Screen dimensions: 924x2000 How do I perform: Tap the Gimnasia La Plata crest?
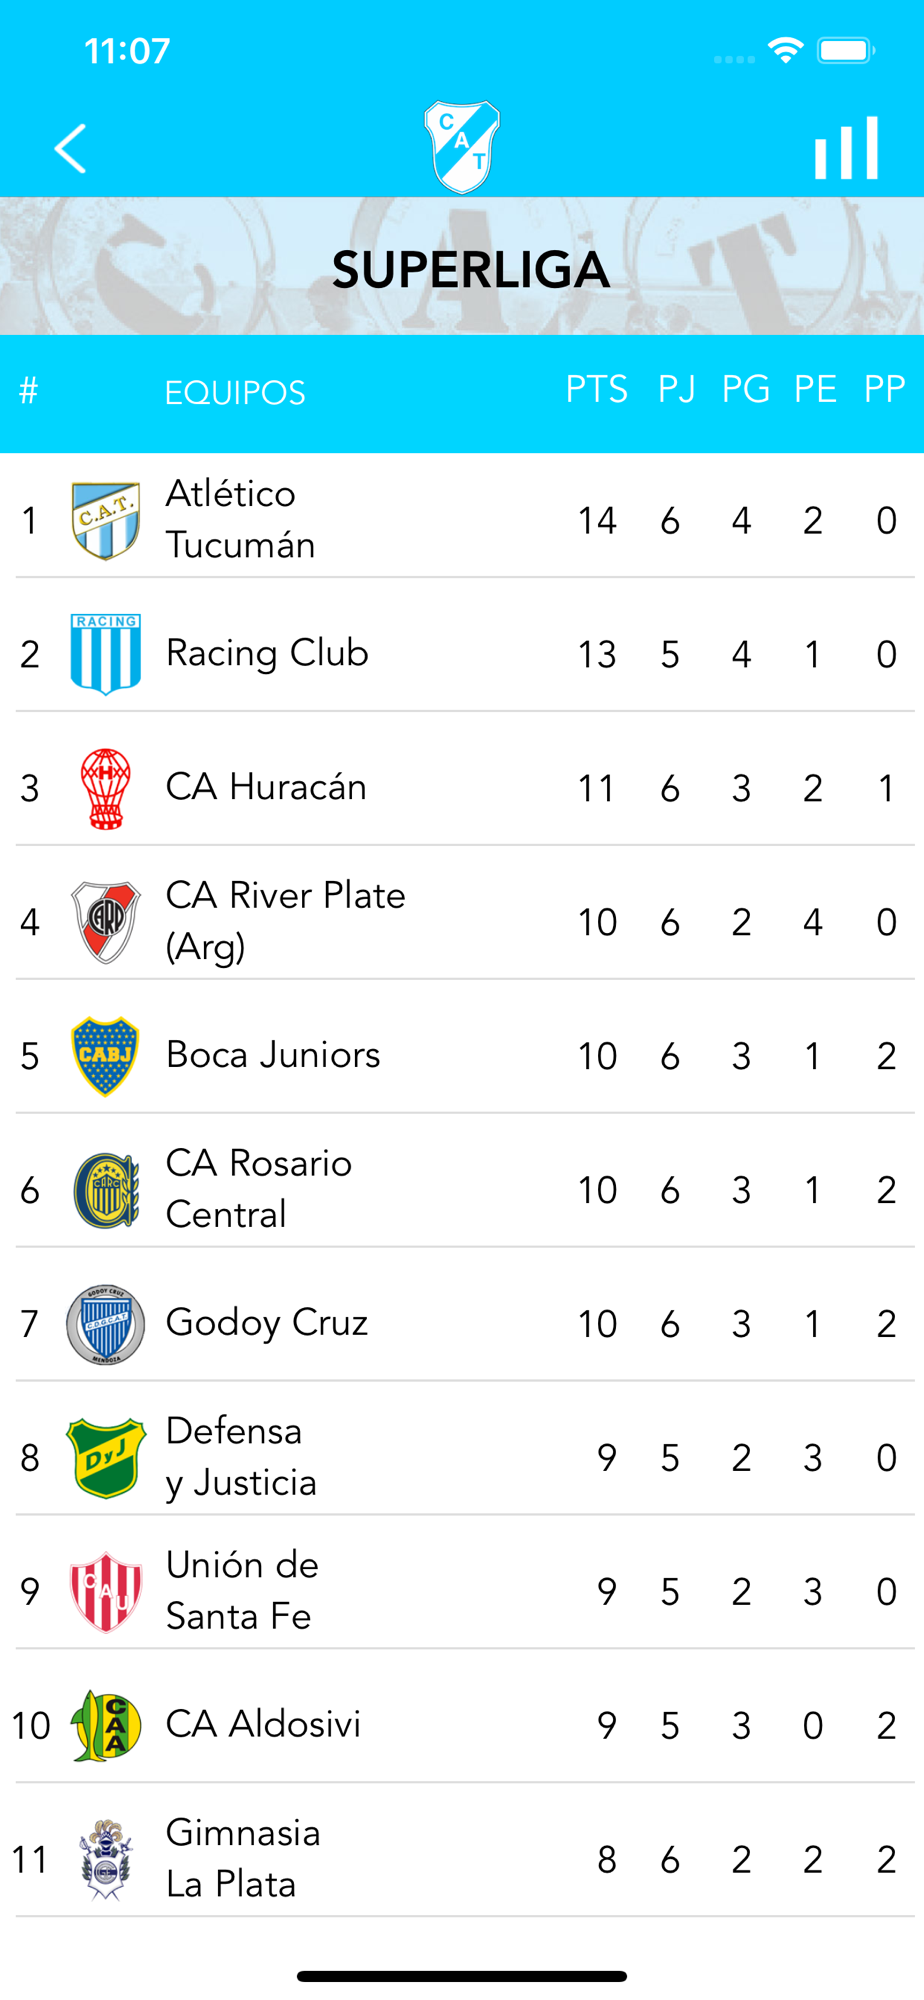106,1860
